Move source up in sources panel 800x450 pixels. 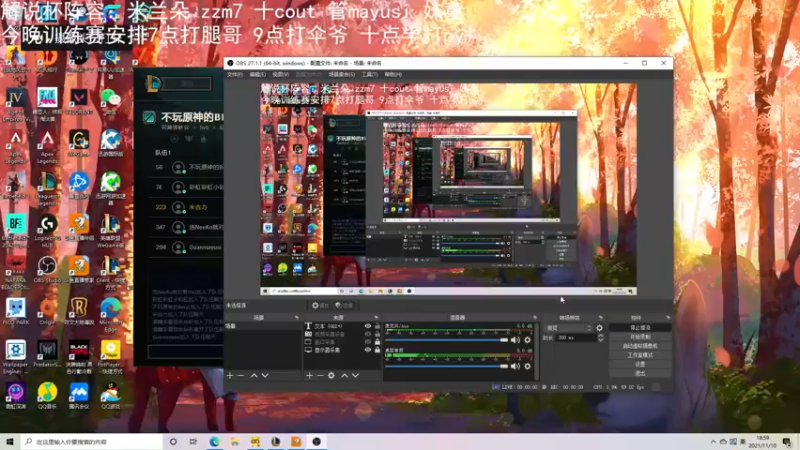pos(344,376)
